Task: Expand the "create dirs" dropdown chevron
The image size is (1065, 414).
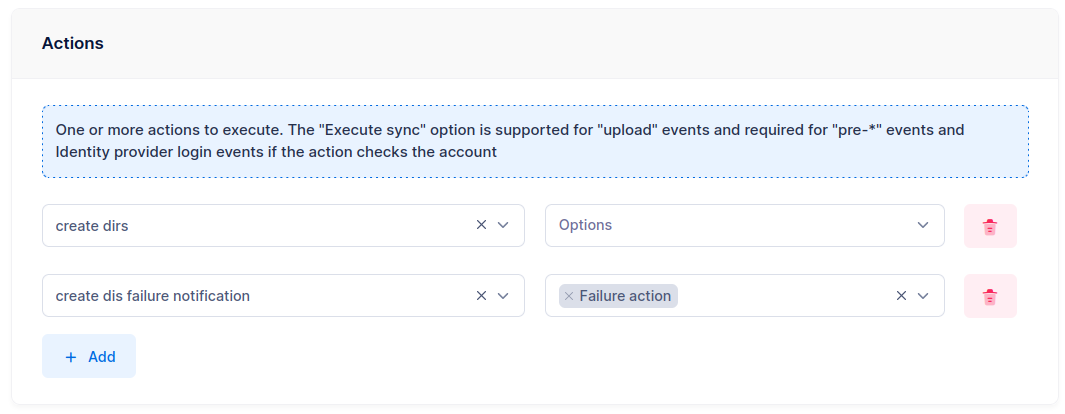Action: pos(504,225)
